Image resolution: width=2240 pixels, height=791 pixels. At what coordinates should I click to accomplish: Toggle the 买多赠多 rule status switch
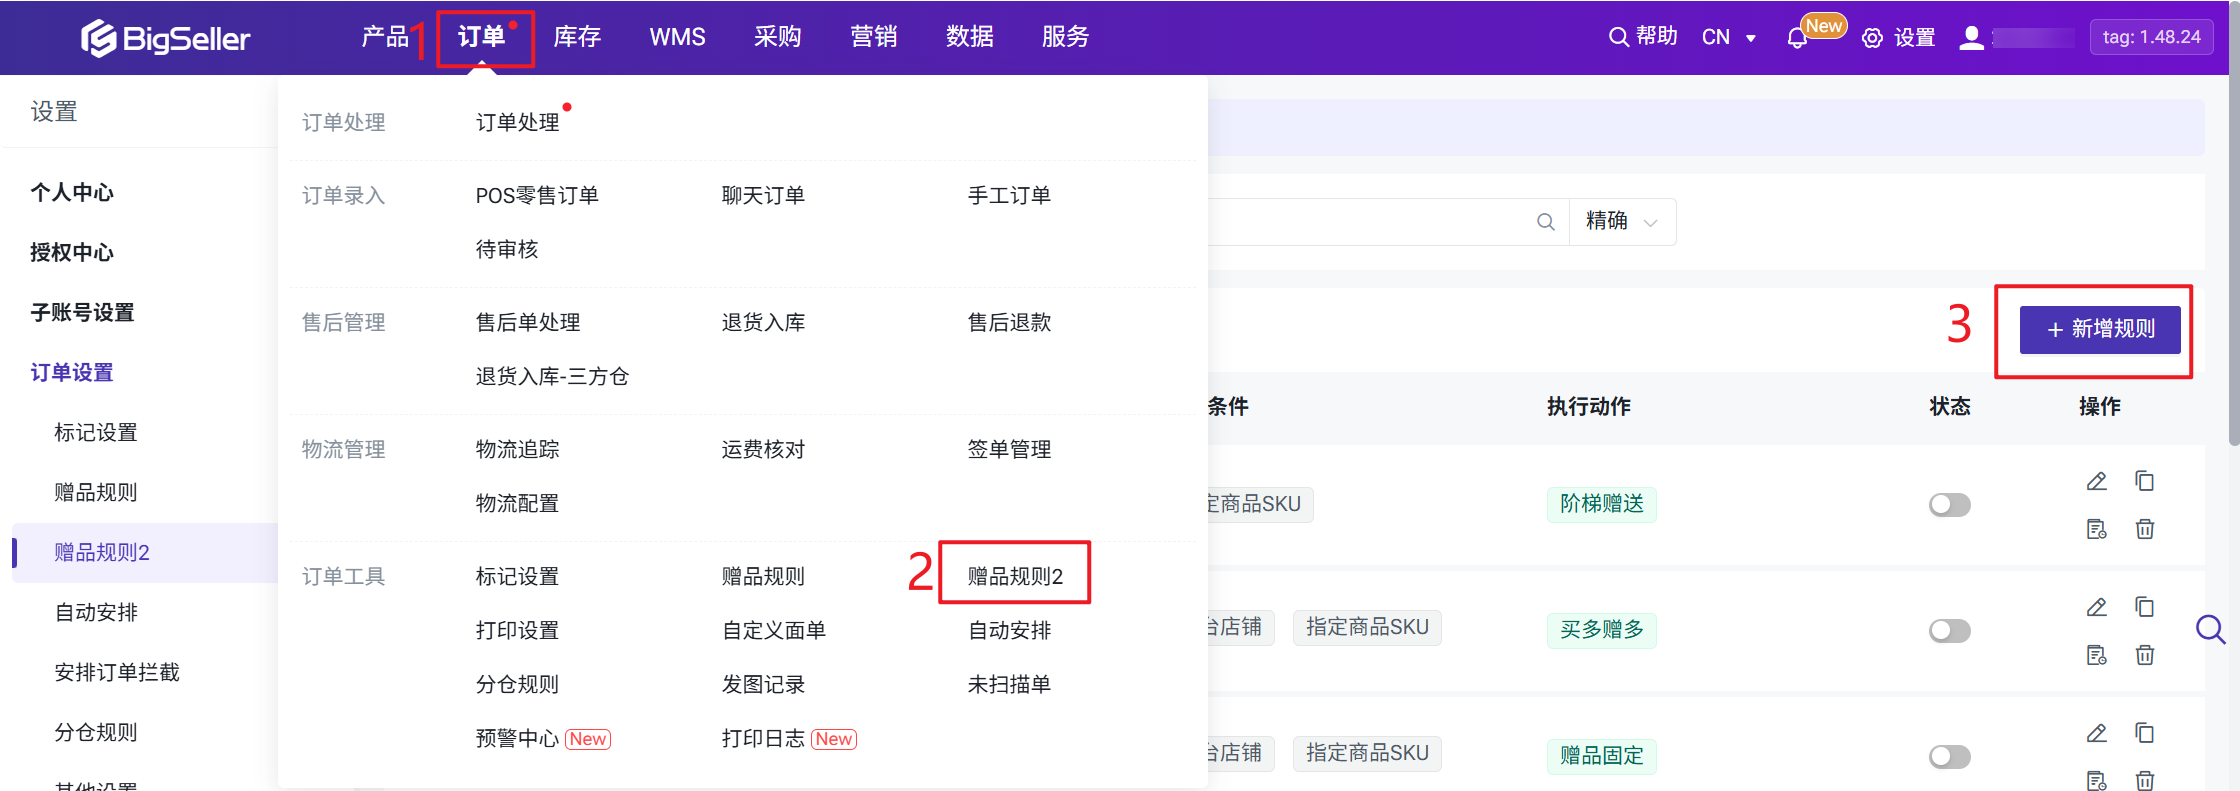1949,631
